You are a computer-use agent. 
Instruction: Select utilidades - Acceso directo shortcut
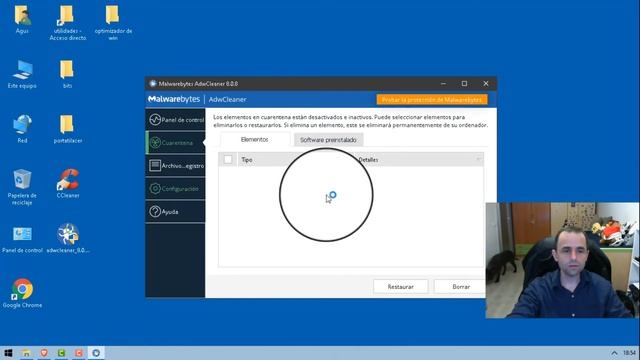pyautogui.click(x=67, y=23)
